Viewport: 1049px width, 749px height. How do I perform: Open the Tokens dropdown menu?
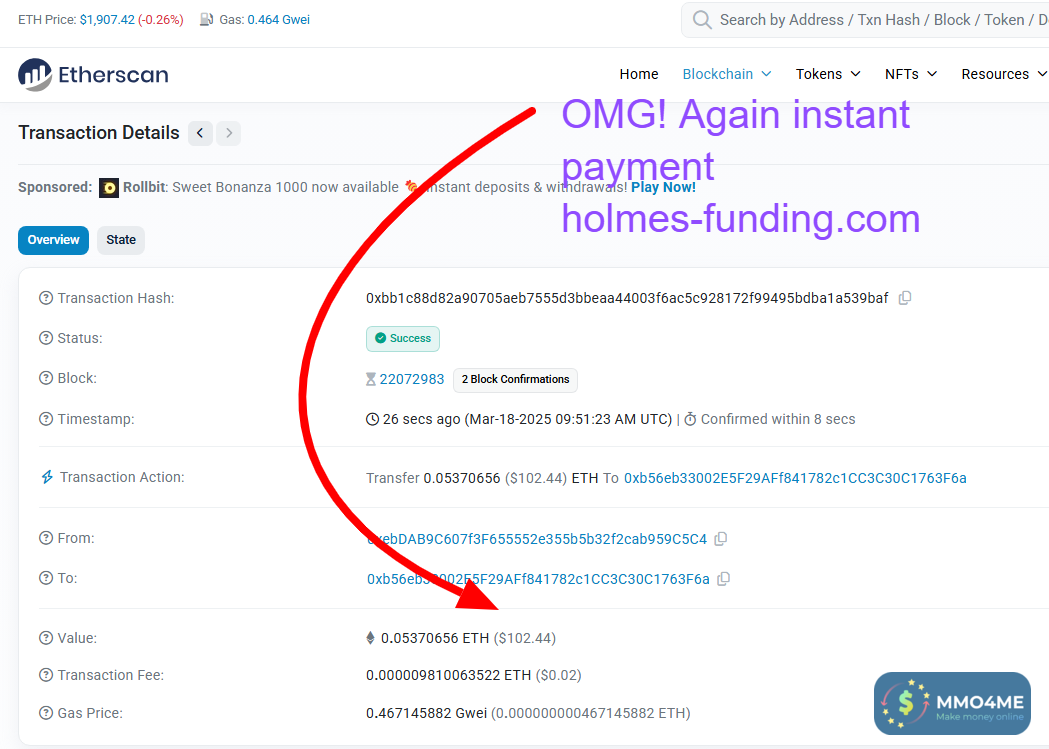coord(828,74)
